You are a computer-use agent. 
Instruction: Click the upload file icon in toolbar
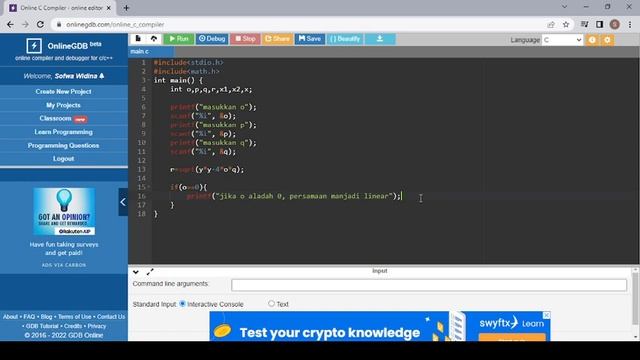(x=153, y=39)
